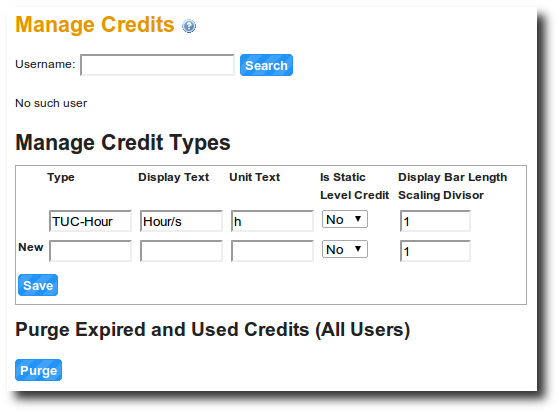Viewport: 560px width, 414px height.
Task: Click scaling divisor field in TUC-Hour row
Action: [435, 221]
